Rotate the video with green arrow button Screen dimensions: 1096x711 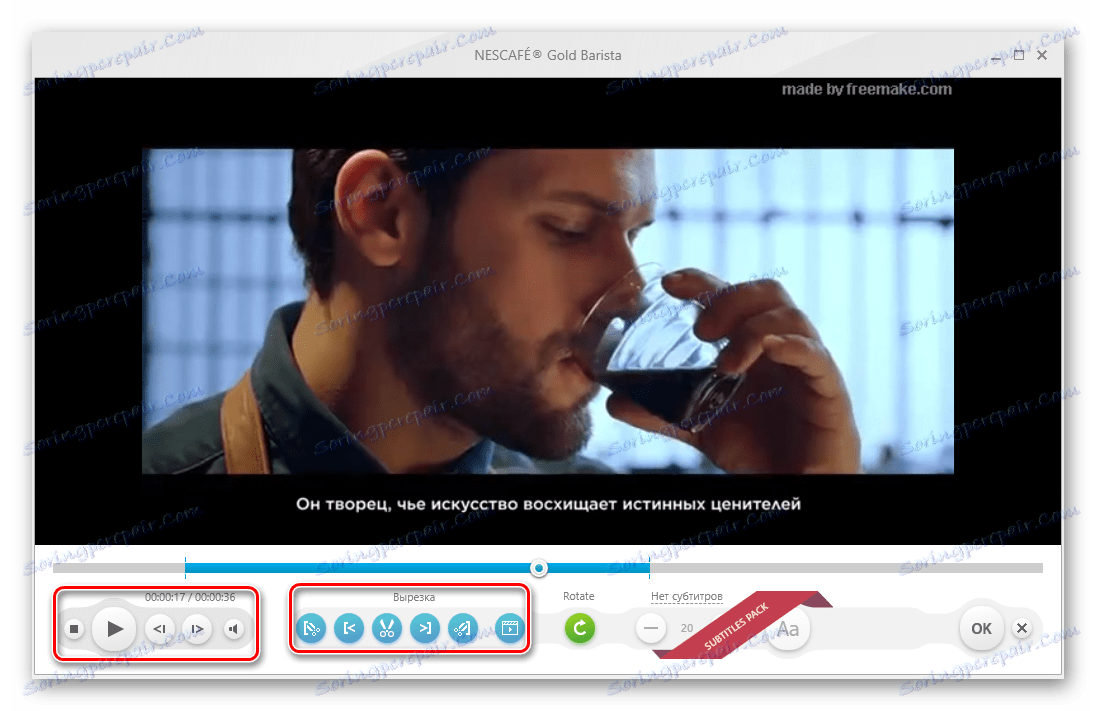(579, 628)
